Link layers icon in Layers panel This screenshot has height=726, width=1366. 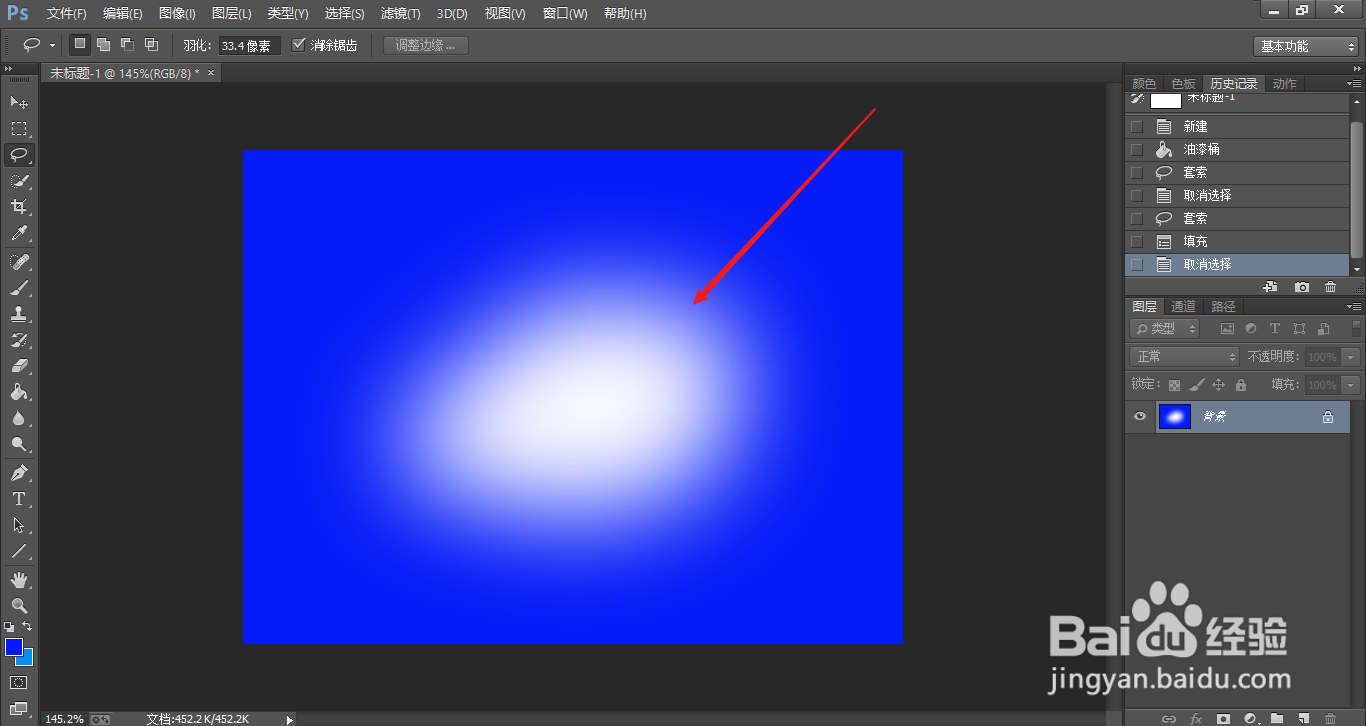pos(1168,718)
